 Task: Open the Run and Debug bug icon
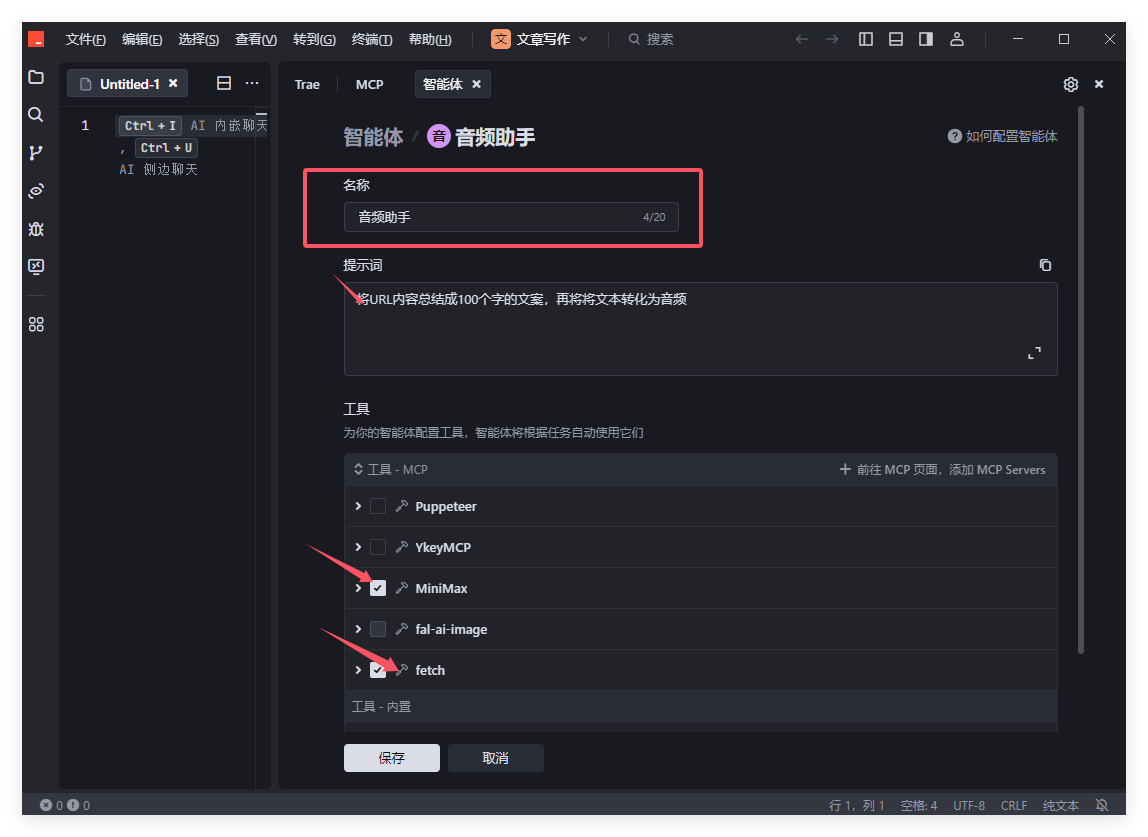pyautogui.click(x=36, y=229)
